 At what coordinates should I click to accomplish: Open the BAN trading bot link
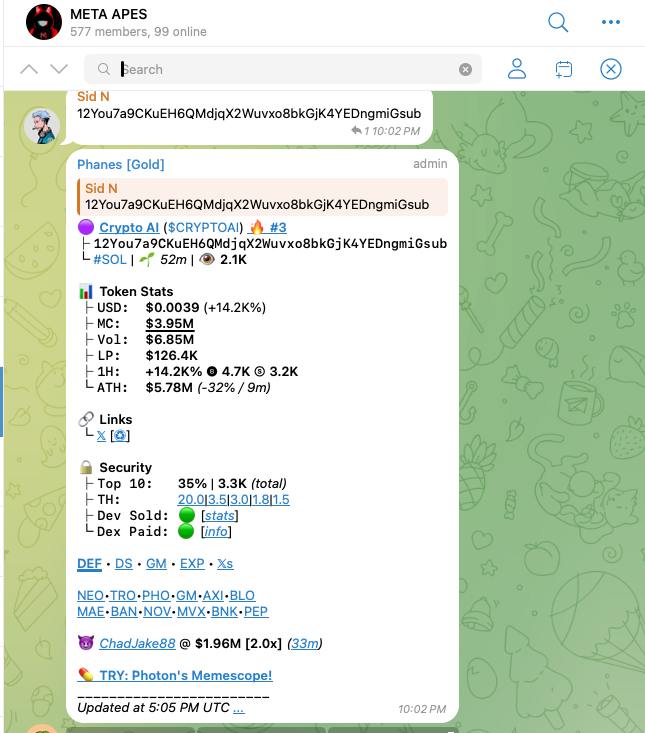tap(124, 611)
